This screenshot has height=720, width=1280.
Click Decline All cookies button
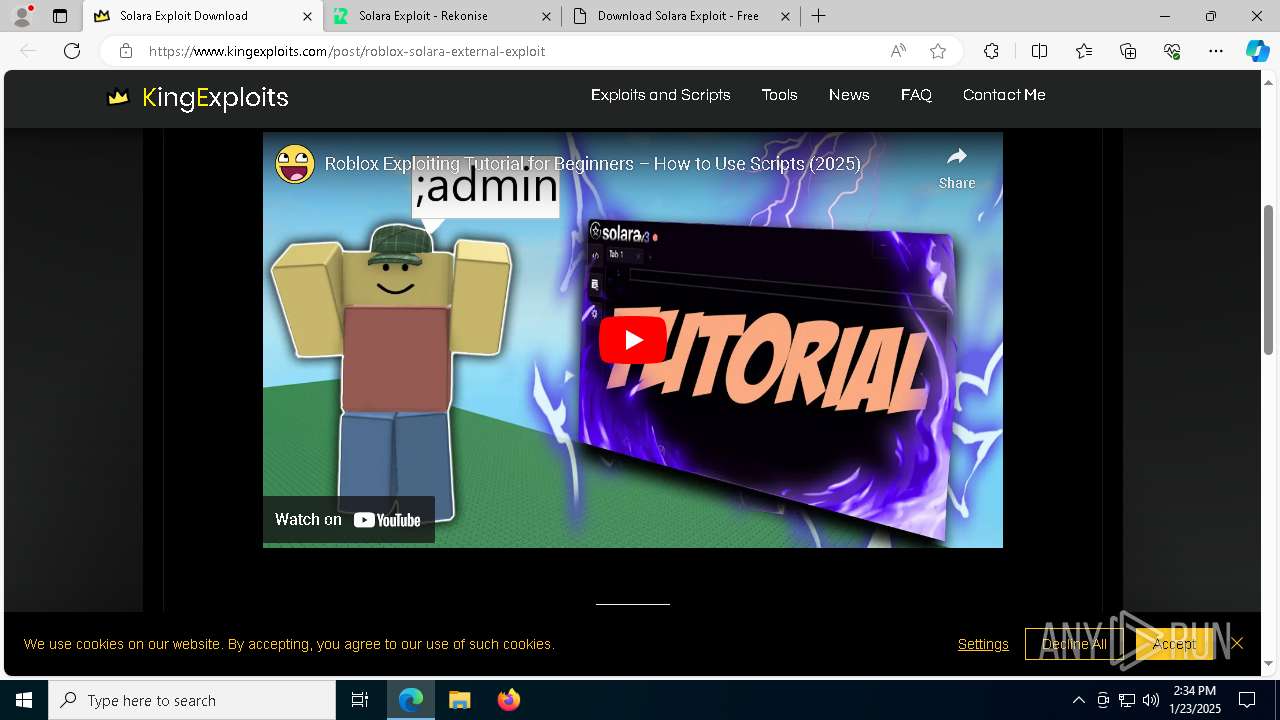(x=1074, y=644)
